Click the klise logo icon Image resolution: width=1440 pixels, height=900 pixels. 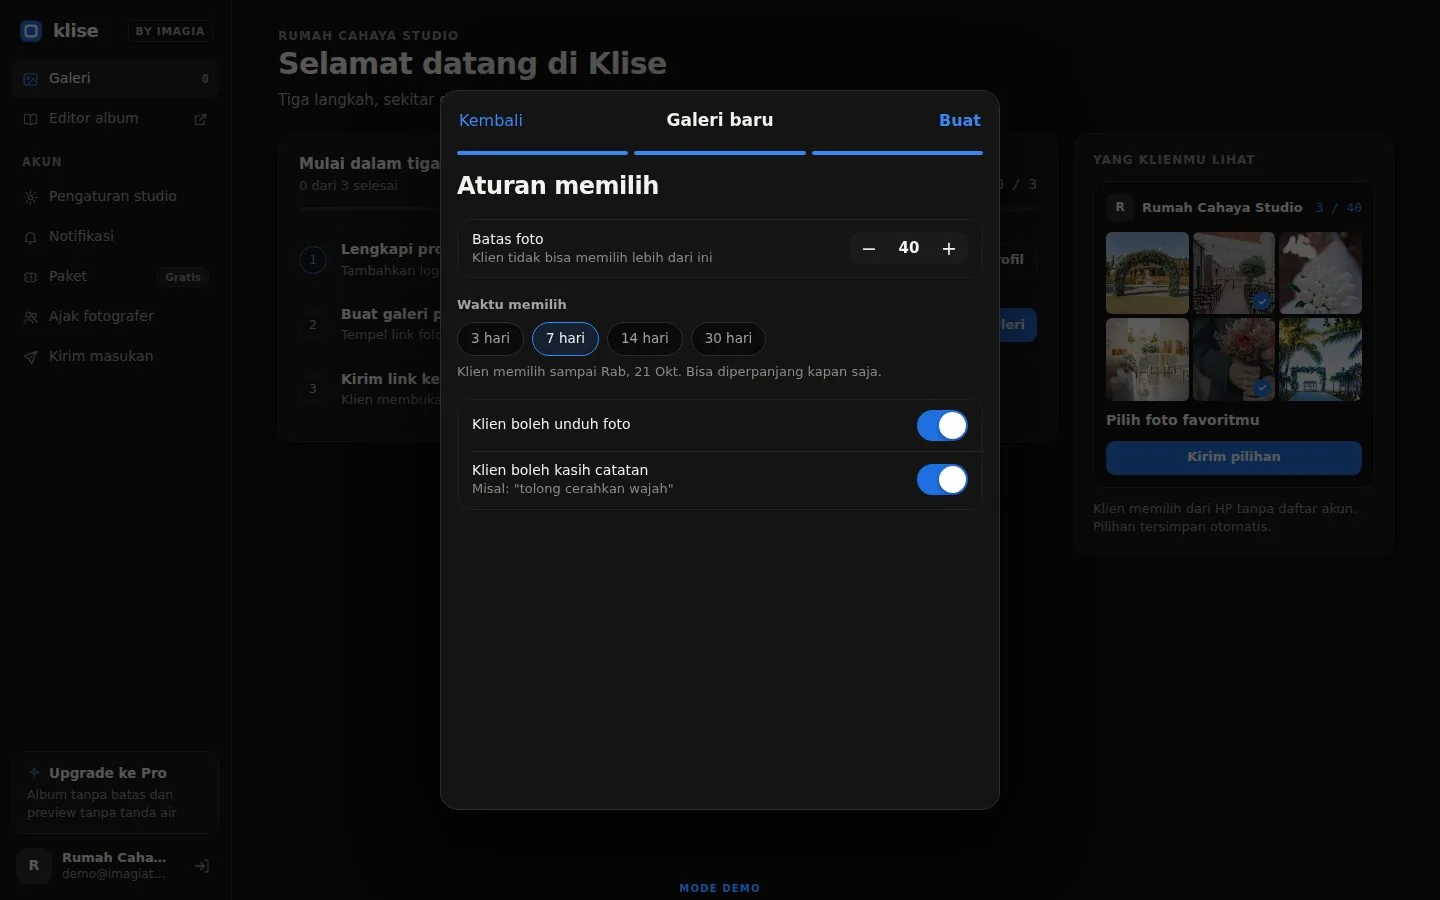click(31, 31)
